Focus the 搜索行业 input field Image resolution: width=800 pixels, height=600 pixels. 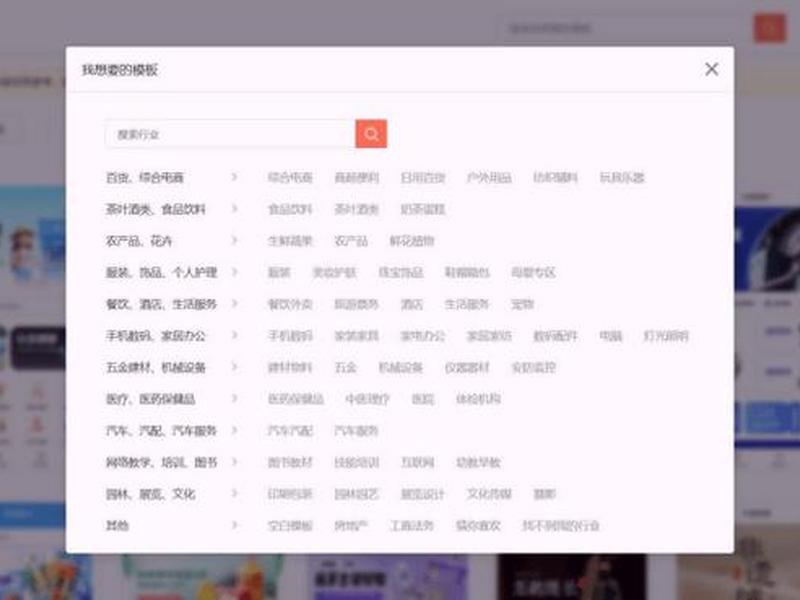230,134
